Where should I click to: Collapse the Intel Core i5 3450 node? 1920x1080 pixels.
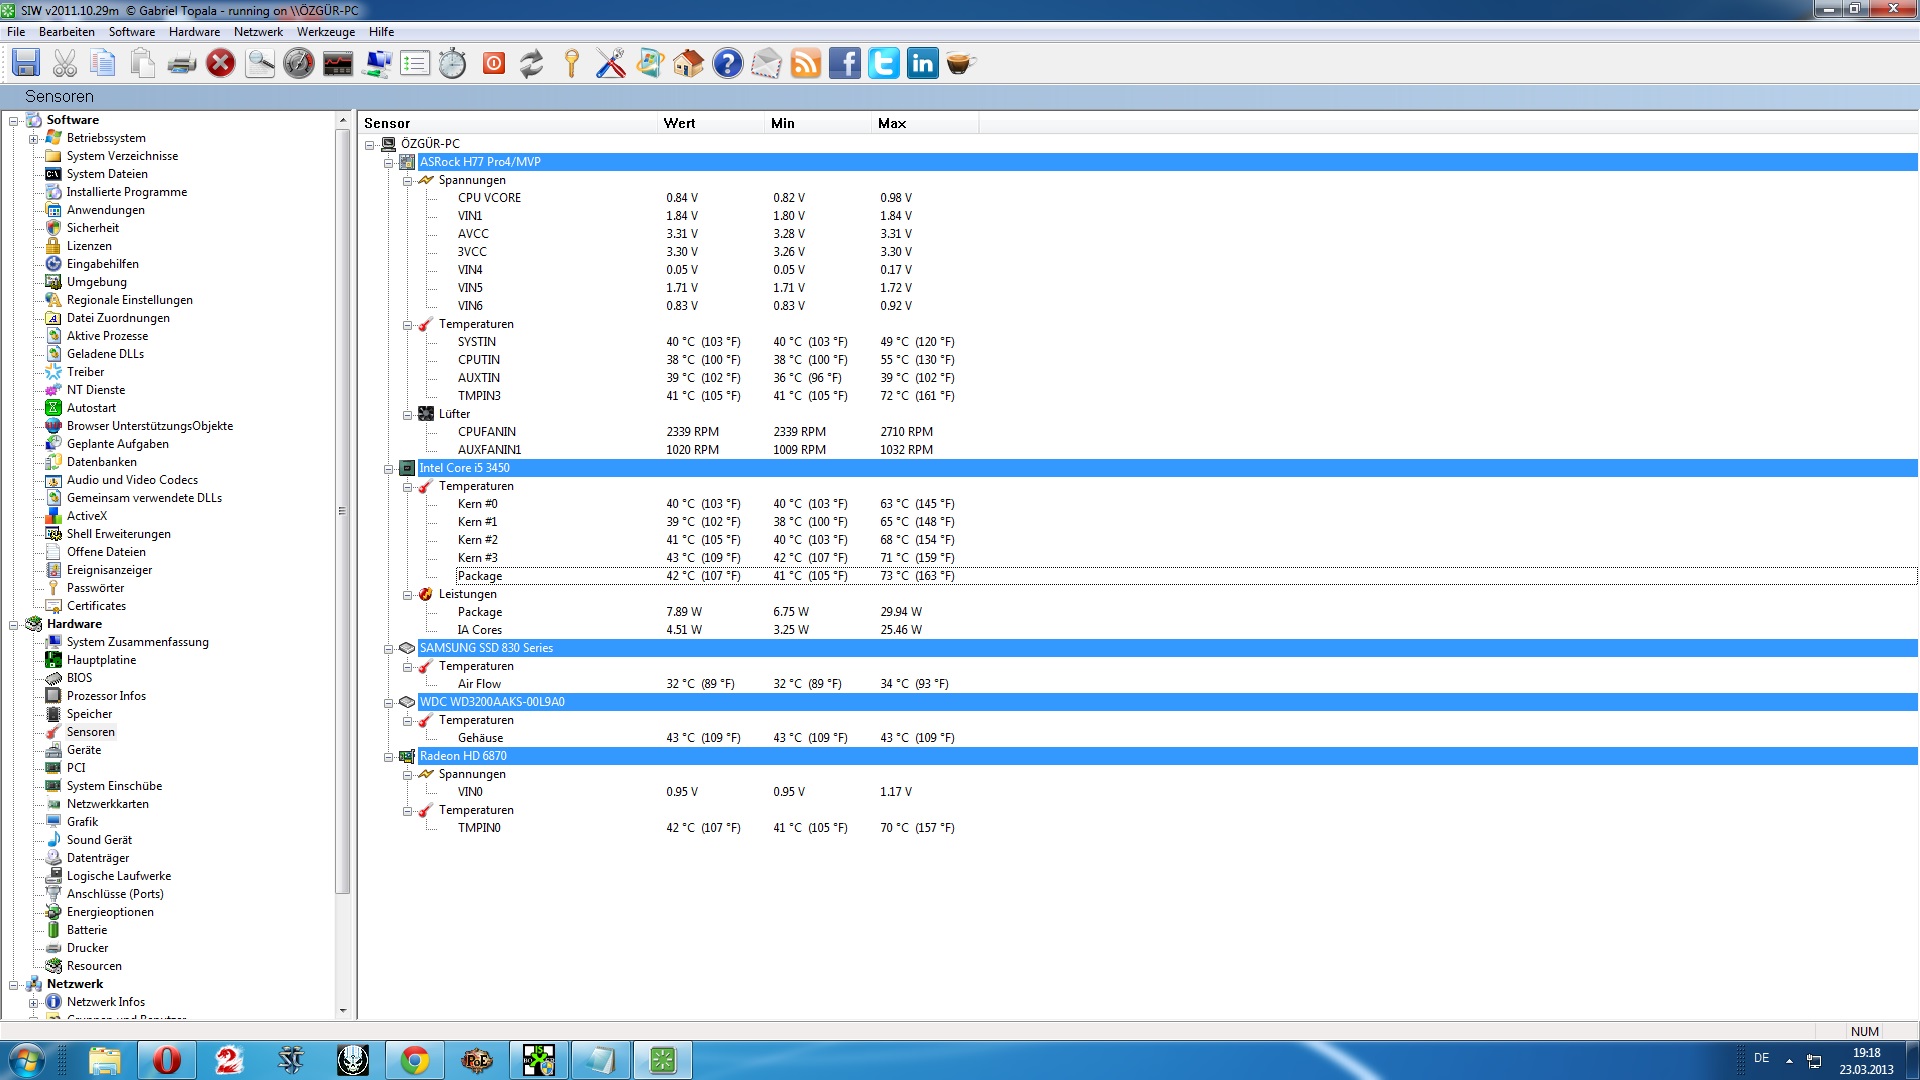[x=389, y=468]
